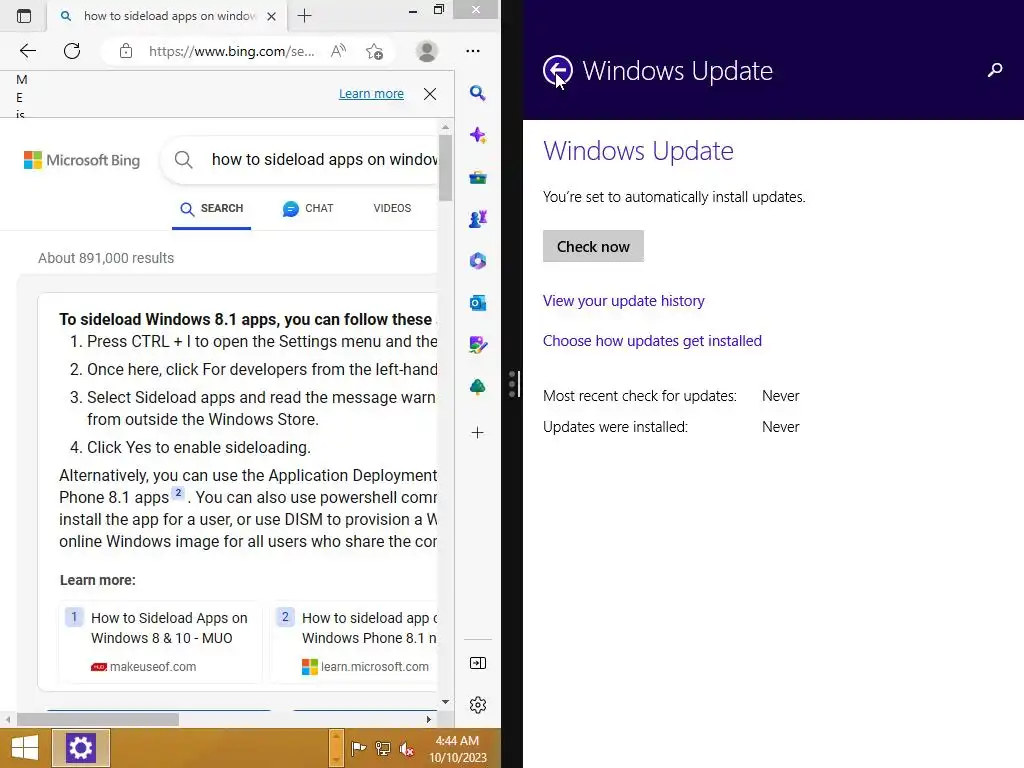Click the Check now button
The width and height of the screenshot is (1024, 768).
pos(593,246)
